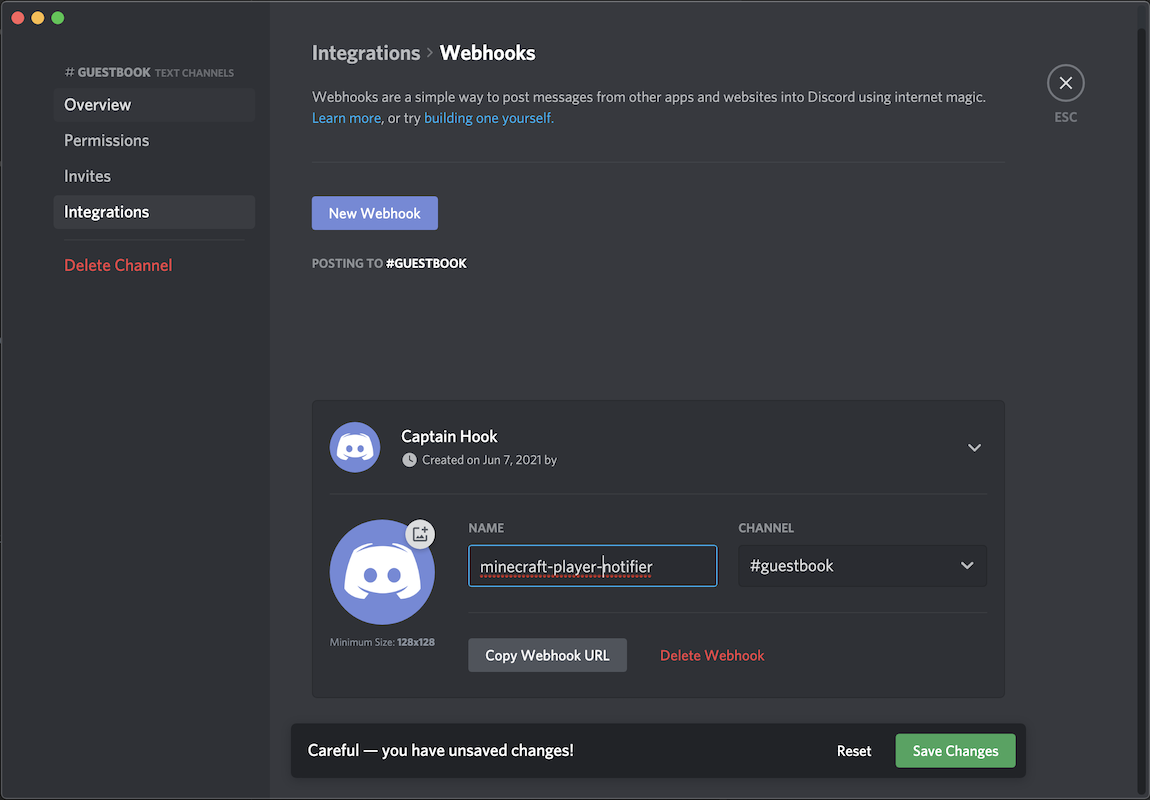Open the Permissions settings section
The width and height of the screenshot is (1150, 800).
point(154,140)
